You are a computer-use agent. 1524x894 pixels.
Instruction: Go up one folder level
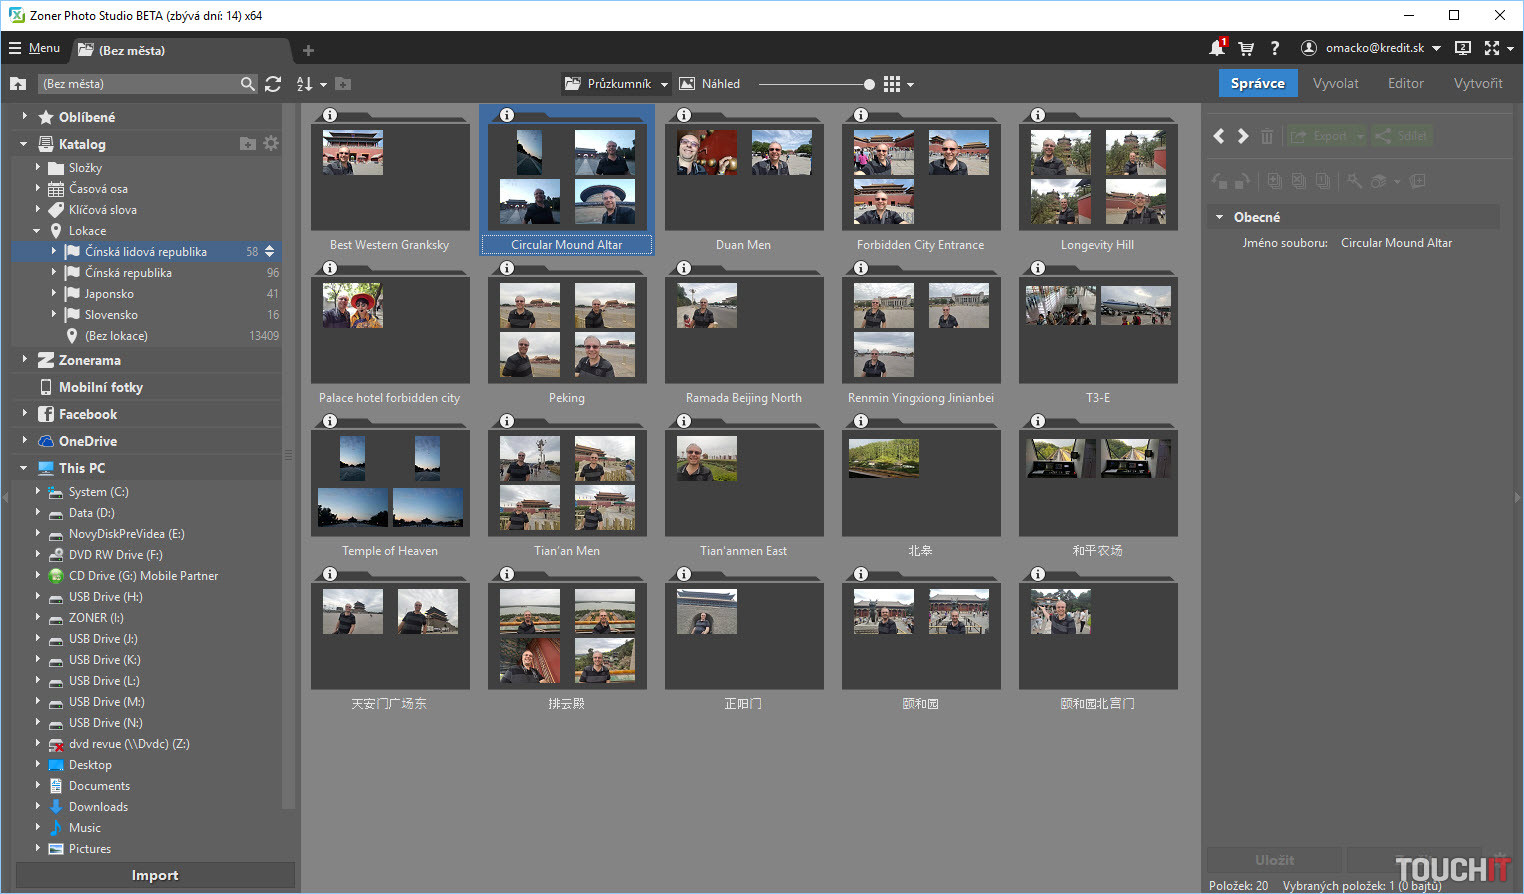click(18, 84)
